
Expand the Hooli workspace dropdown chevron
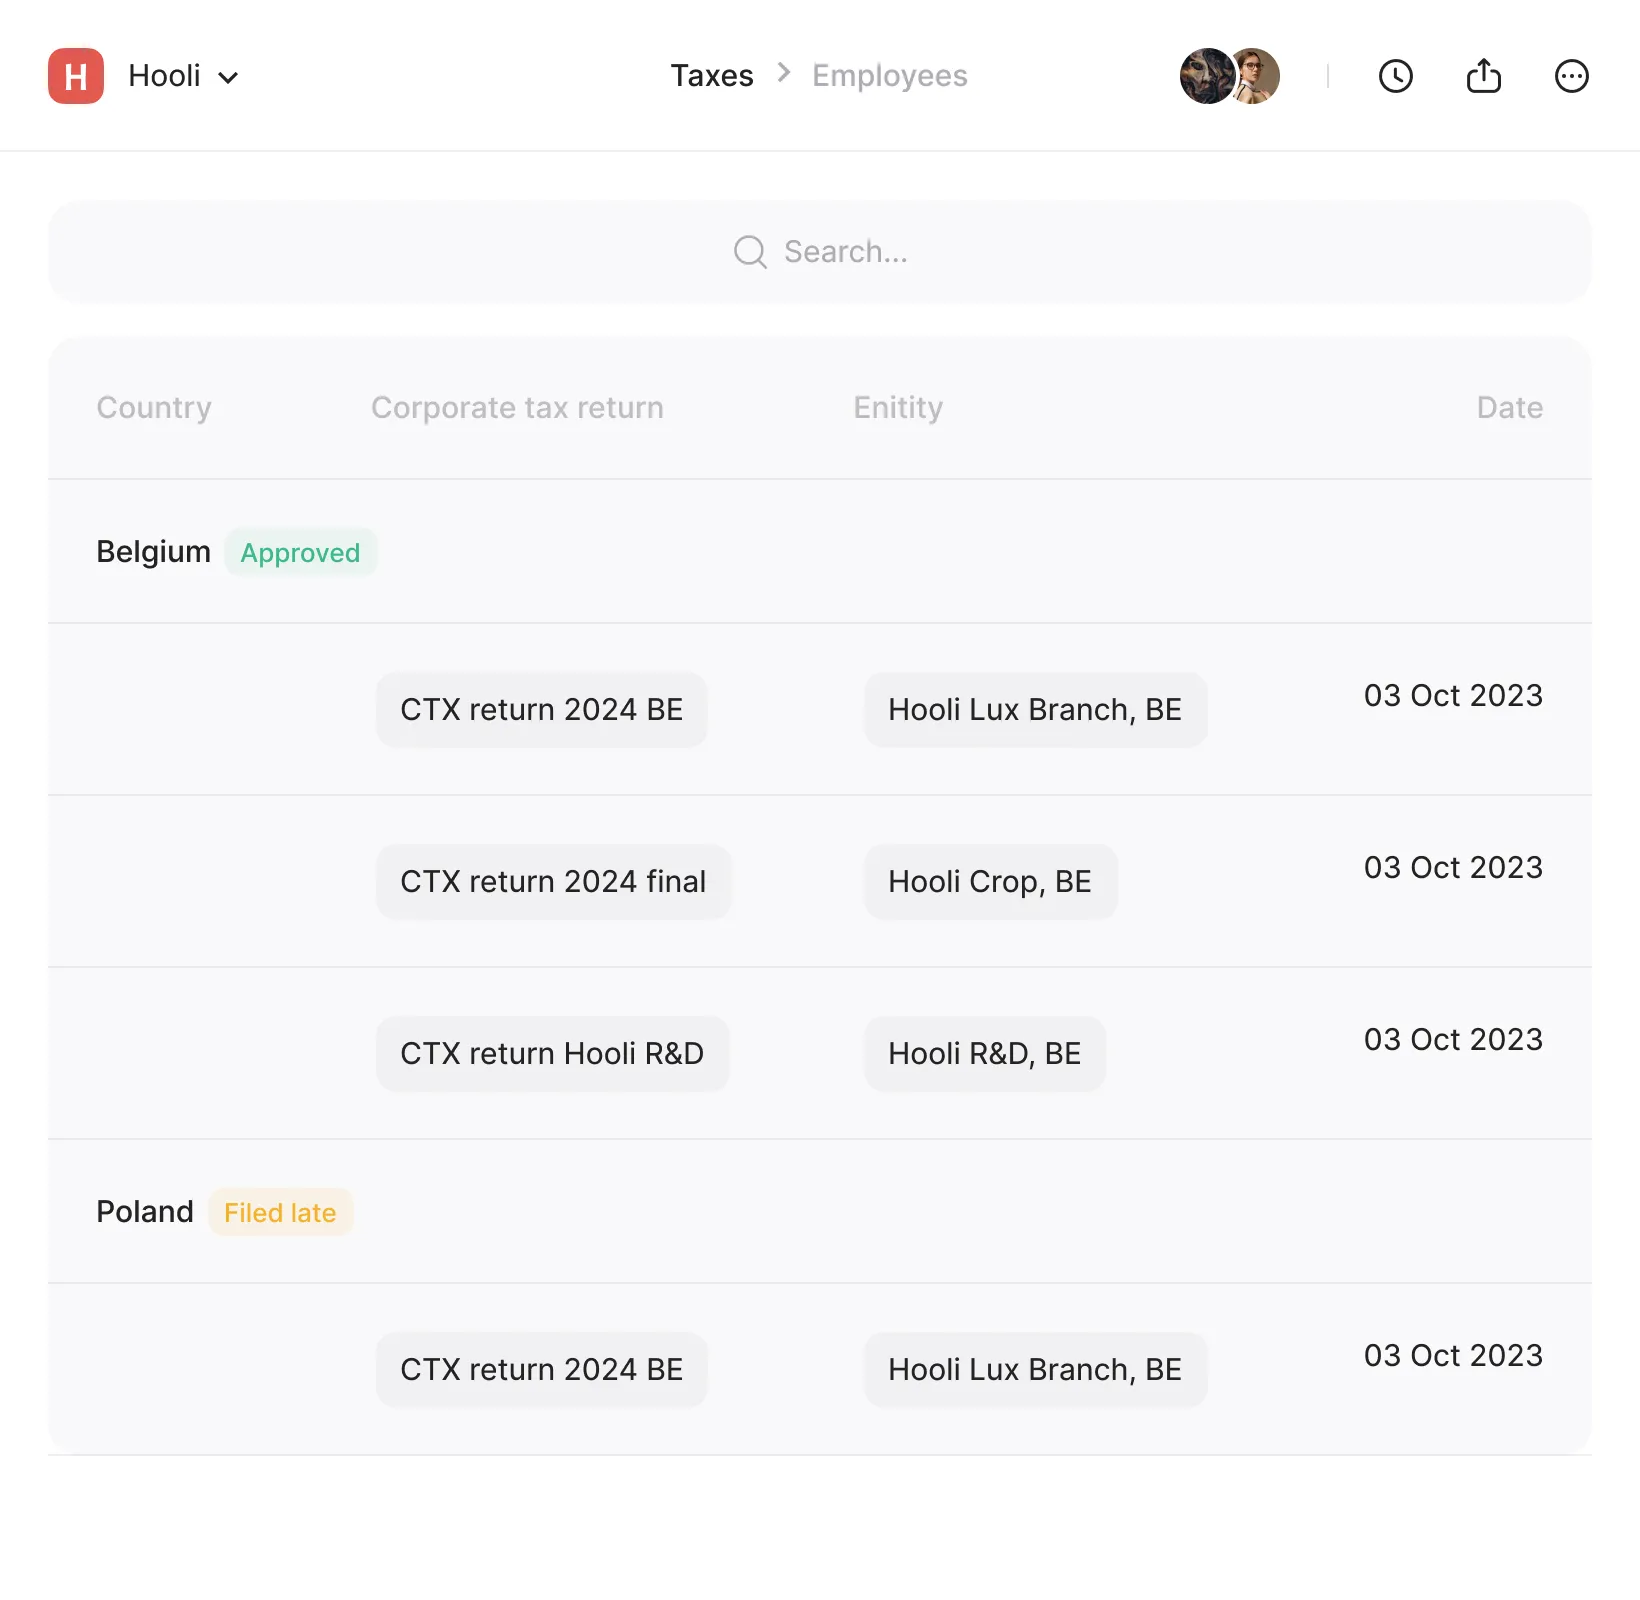[x=228, y=78]
